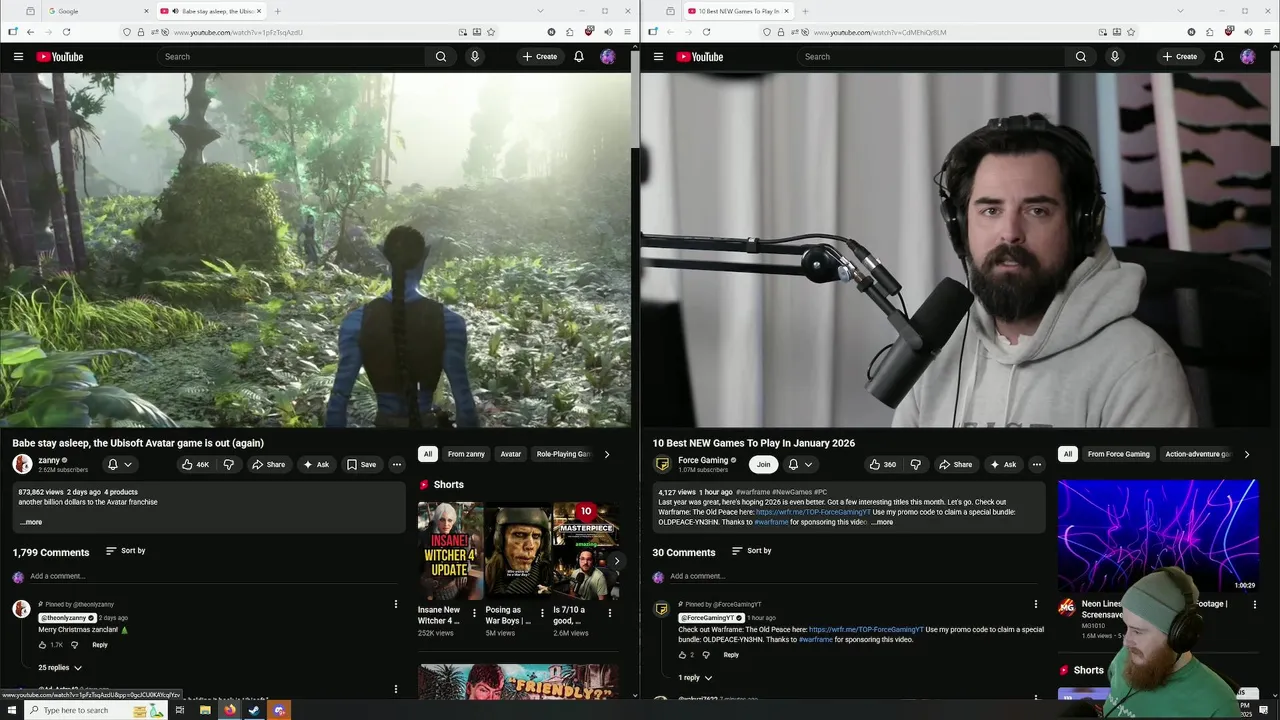The image size is (1280, 720).
Task: Go back in left Firefox window
Action: coord(30,32)
